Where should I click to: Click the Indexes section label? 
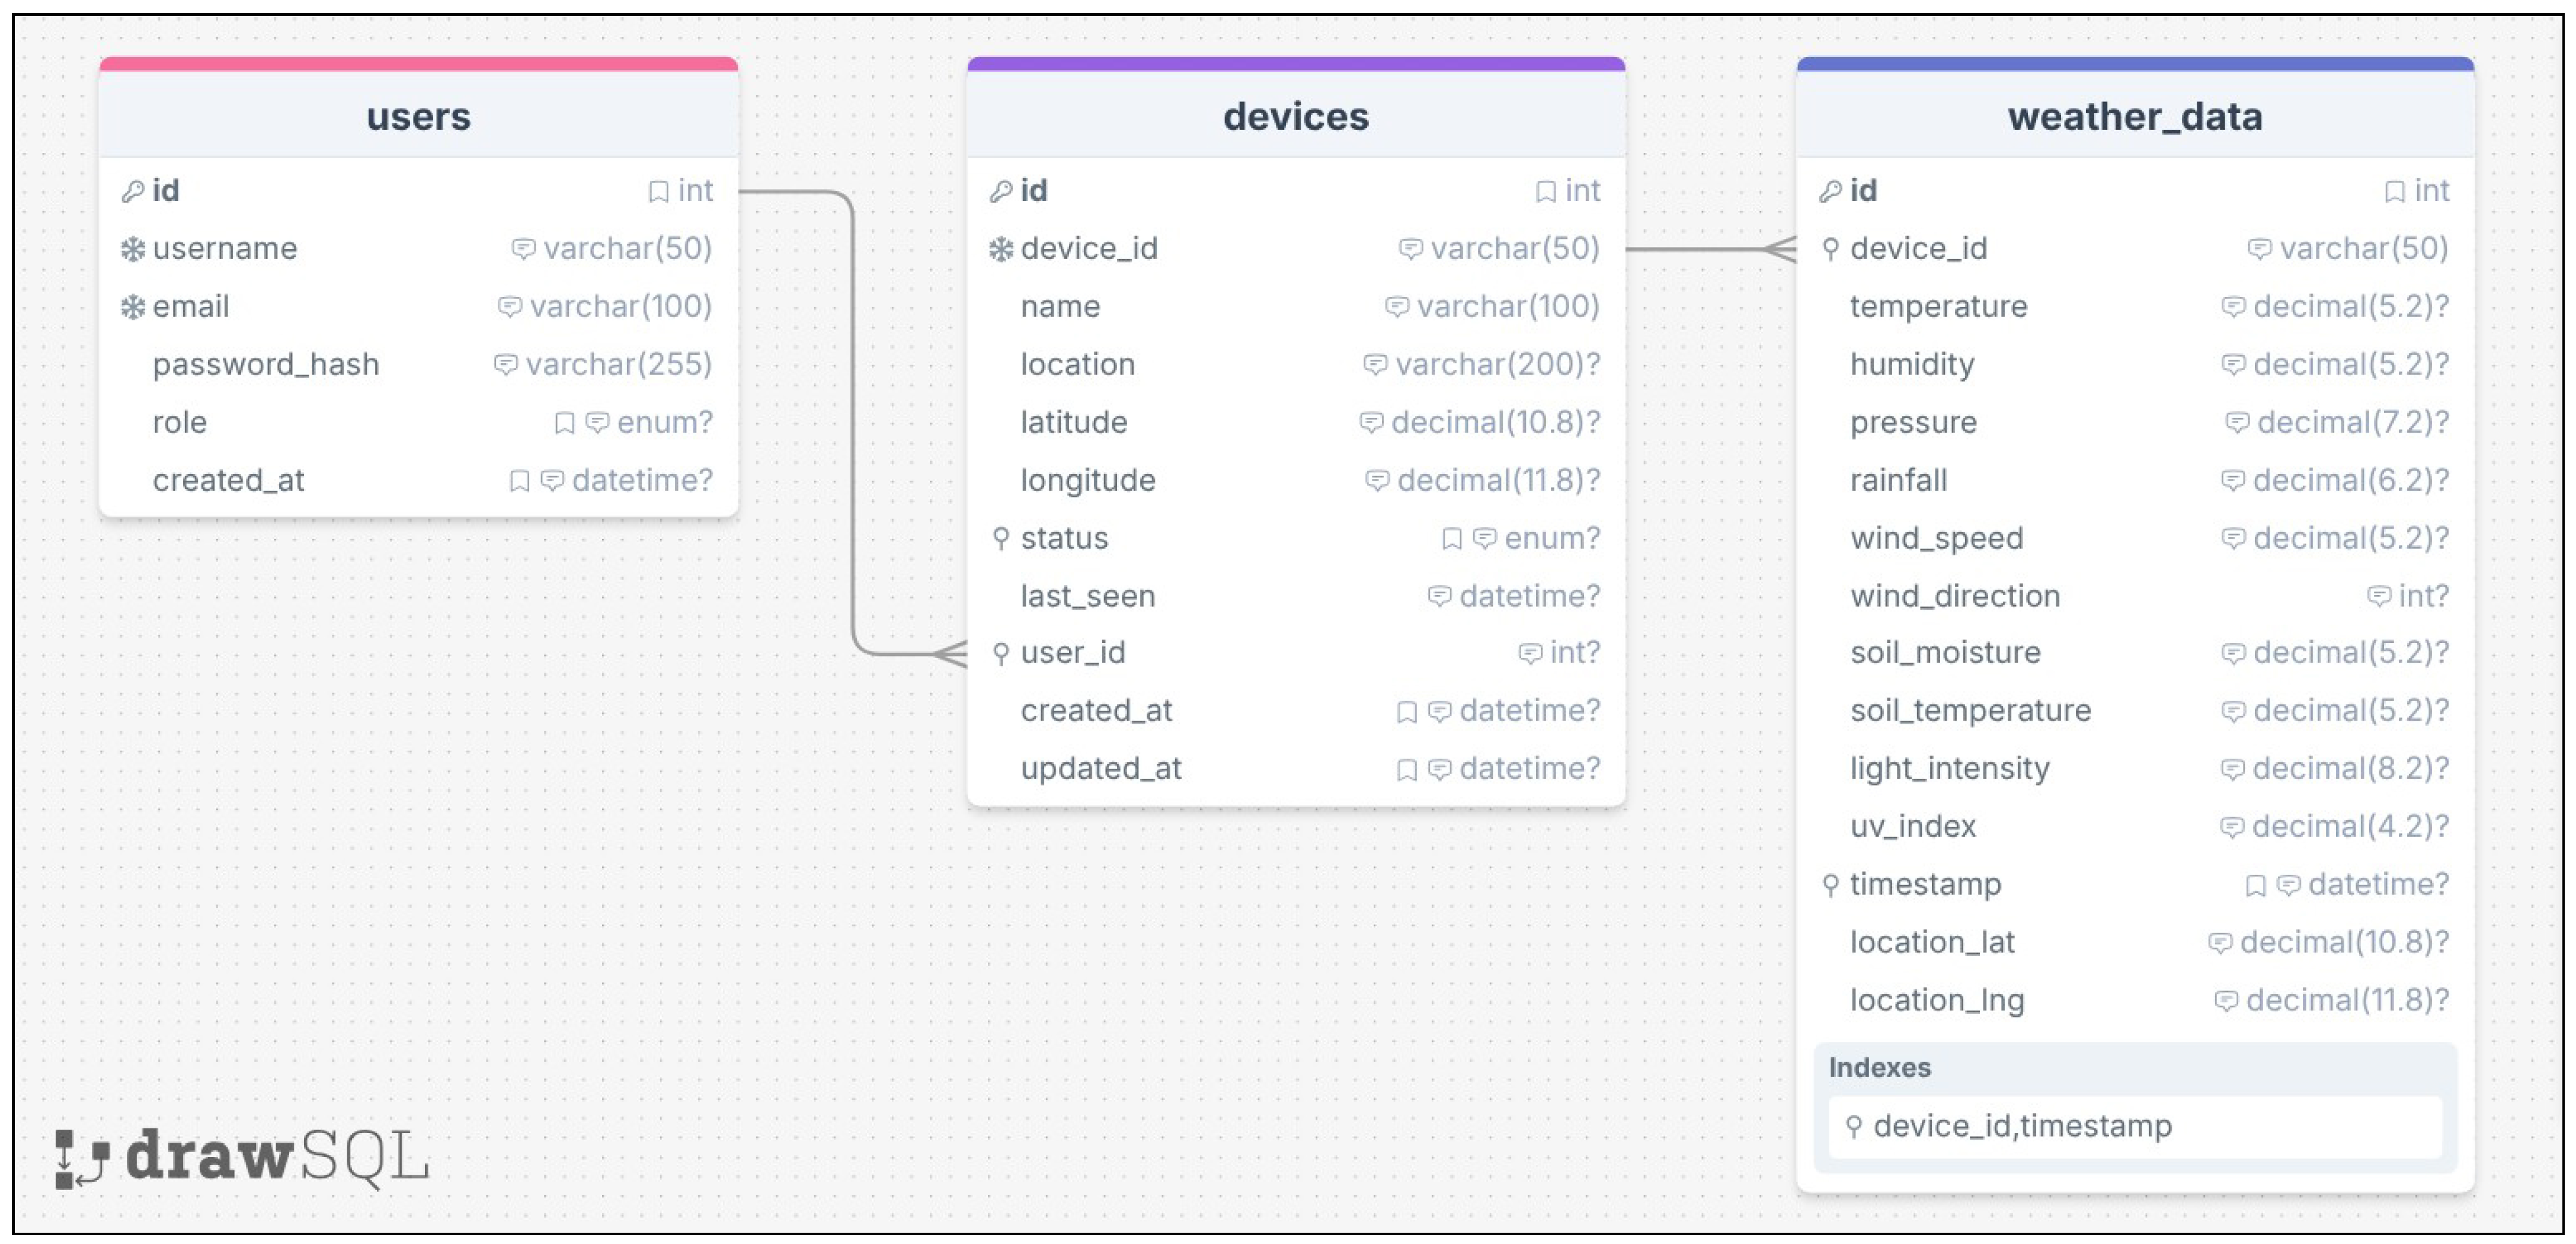coord(1879,1068)
